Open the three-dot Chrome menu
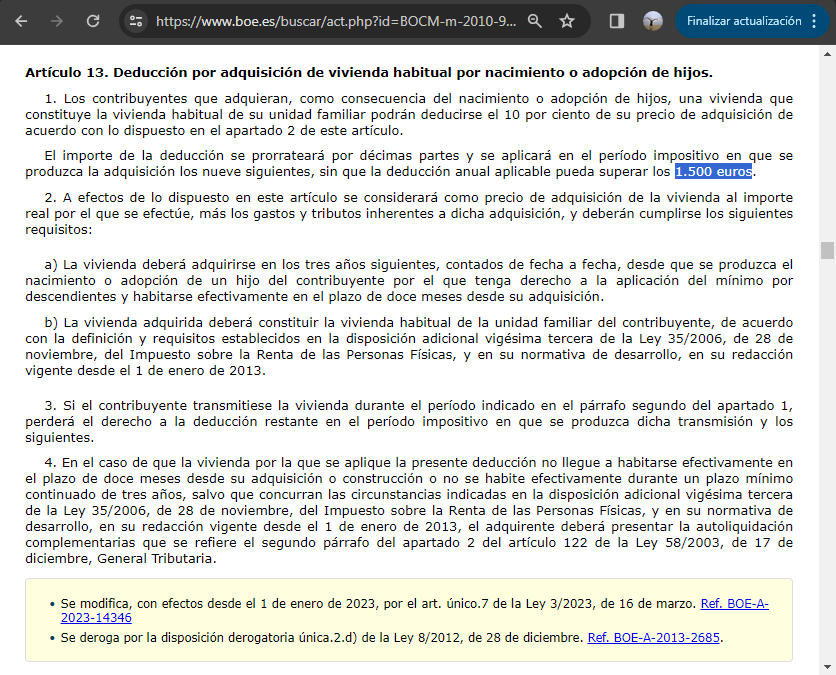836x675 pixels. pos(814,21)
